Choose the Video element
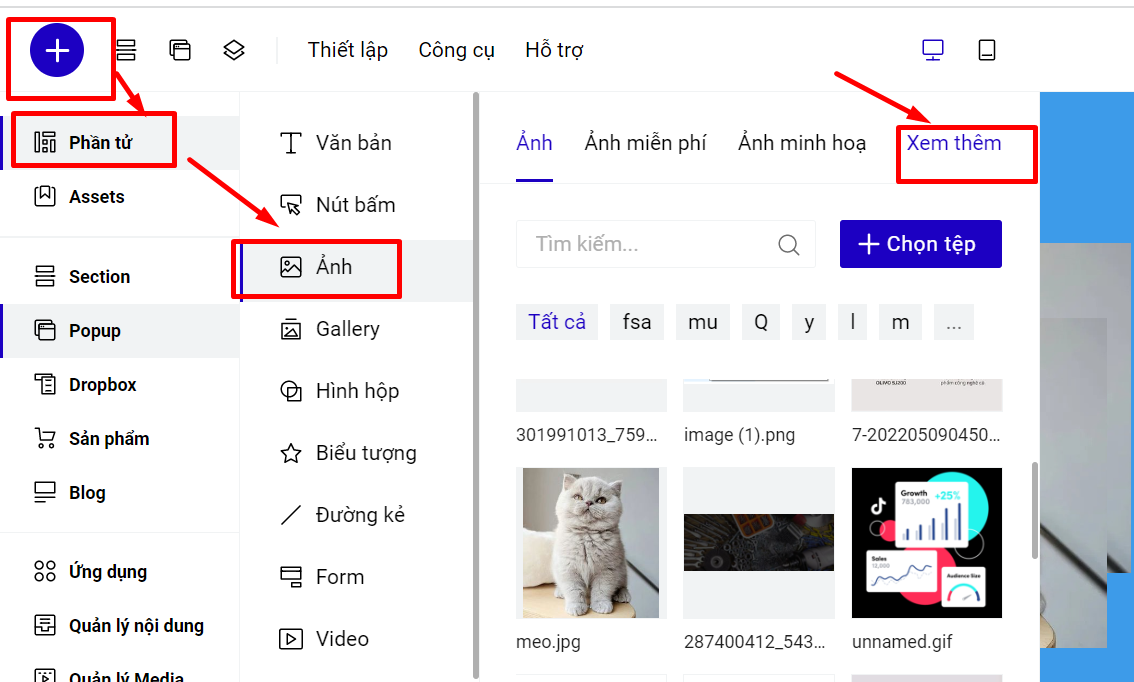 click(341, 639)
